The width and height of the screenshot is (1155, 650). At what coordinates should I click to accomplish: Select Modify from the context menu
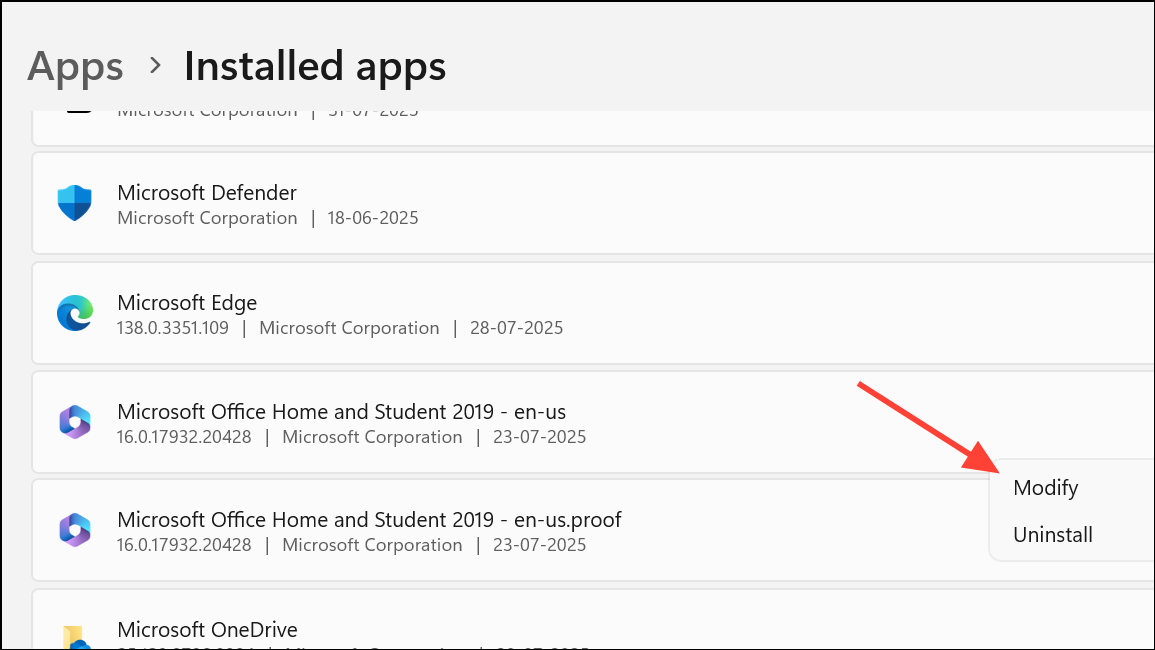coord(1045,488)
